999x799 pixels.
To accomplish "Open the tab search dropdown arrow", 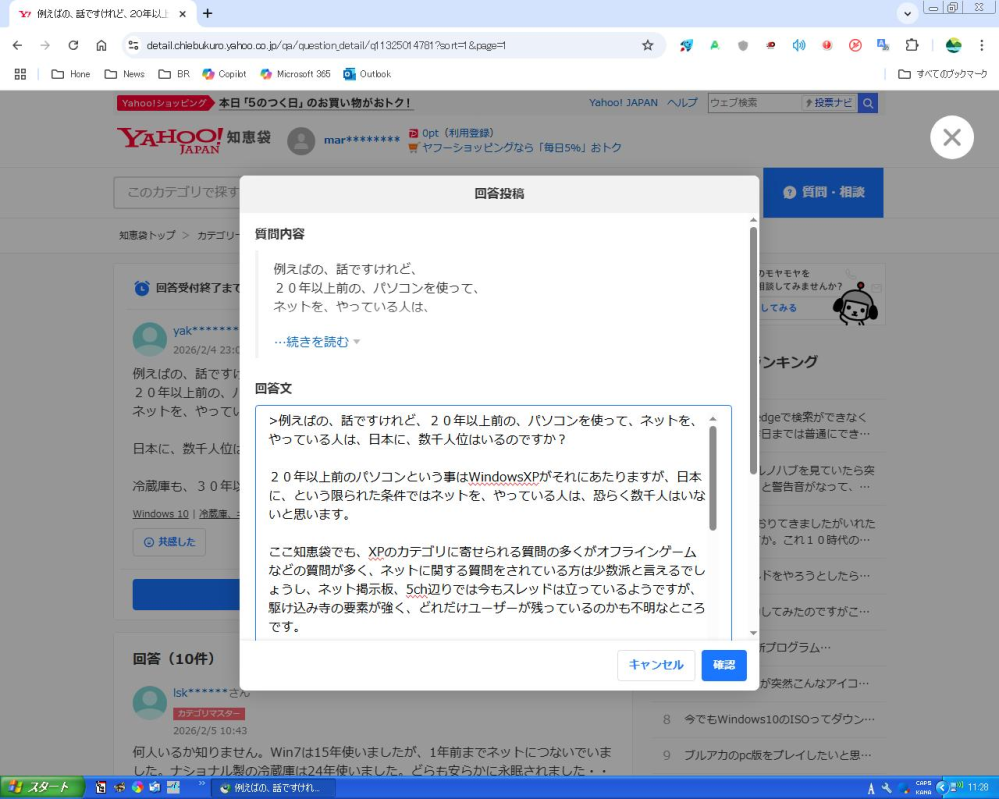I will 907,13.
